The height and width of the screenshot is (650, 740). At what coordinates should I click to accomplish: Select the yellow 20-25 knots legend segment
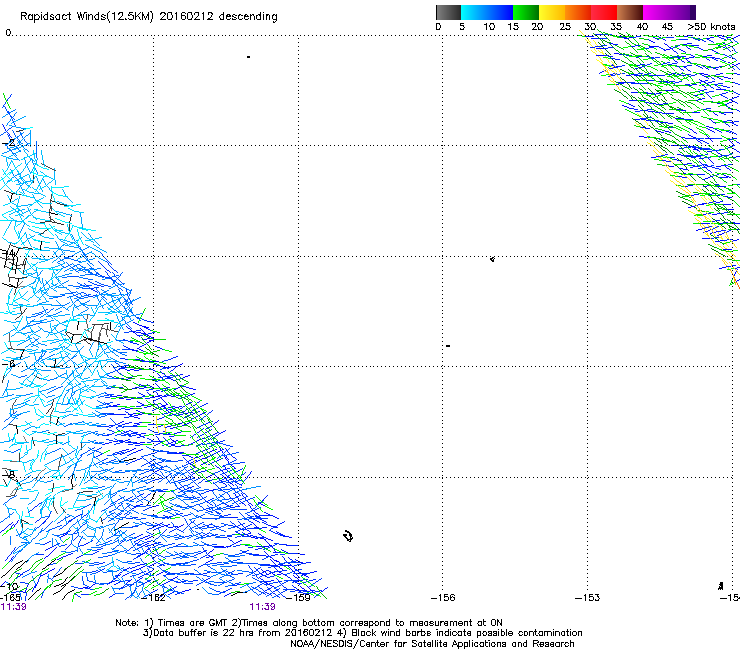coord(552,12)
